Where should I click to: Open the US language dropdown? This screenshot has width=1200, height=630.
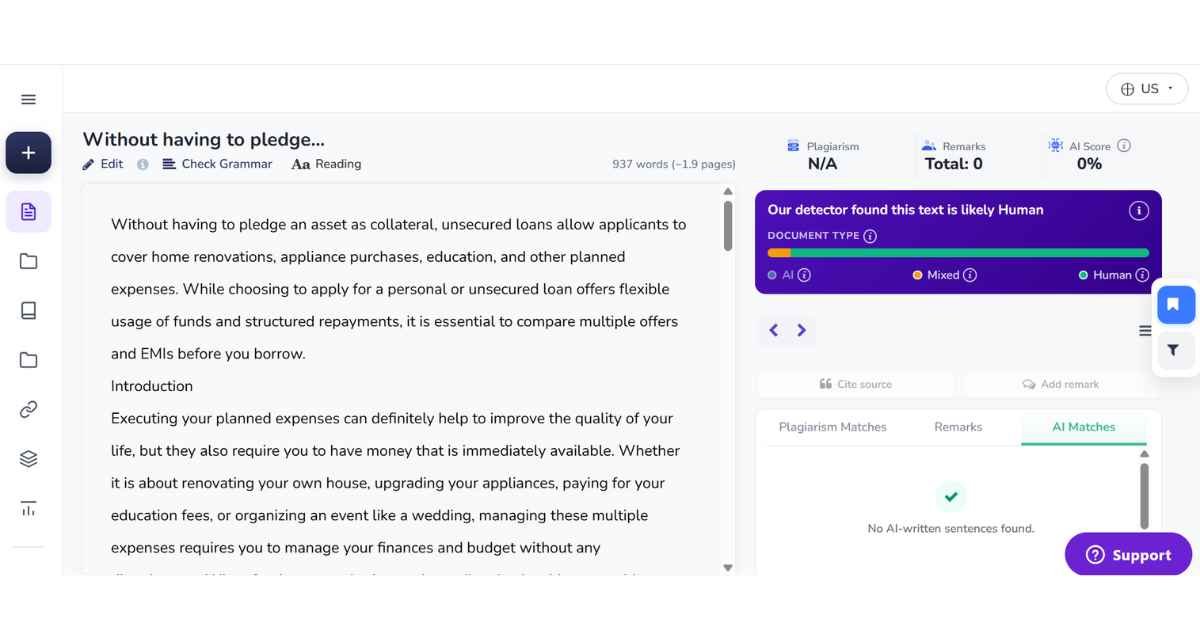[x=1147, y=89]
